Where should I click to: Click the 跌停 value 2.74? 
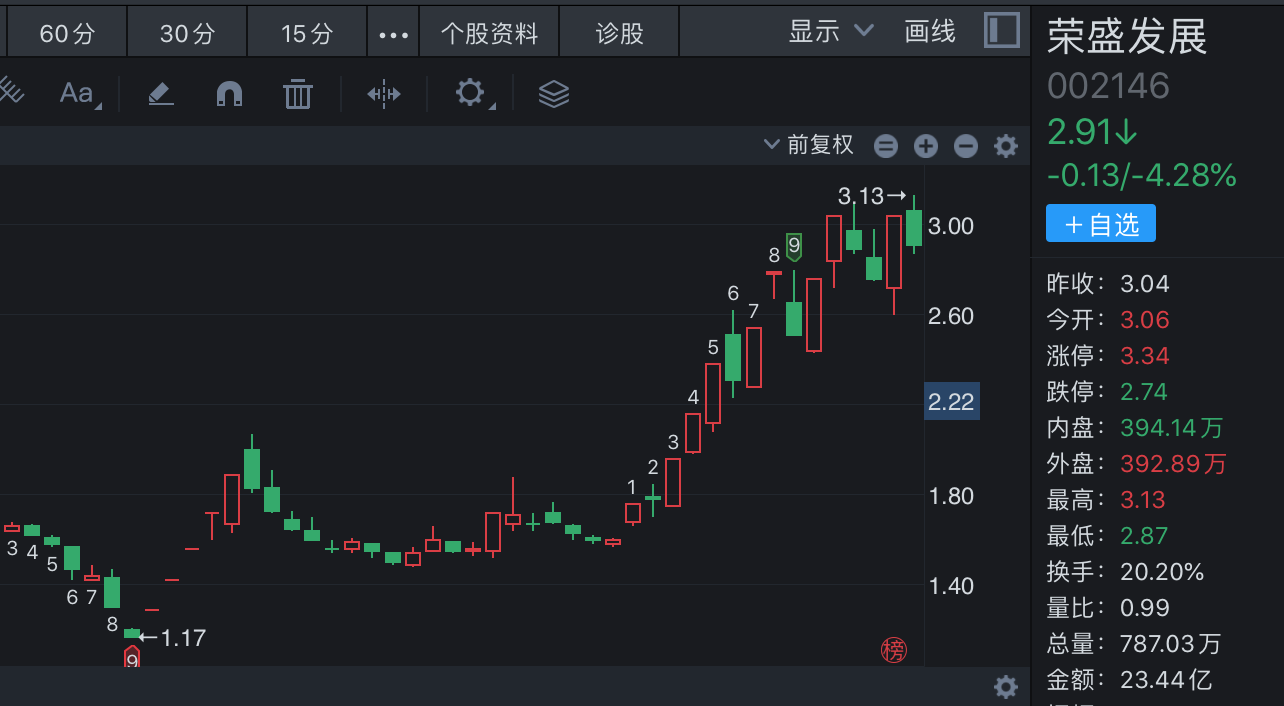[1144, 391]
